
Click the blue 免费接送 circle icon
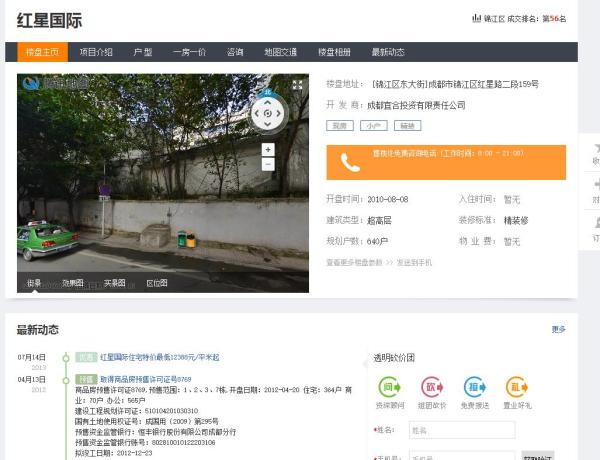[475, 387]
